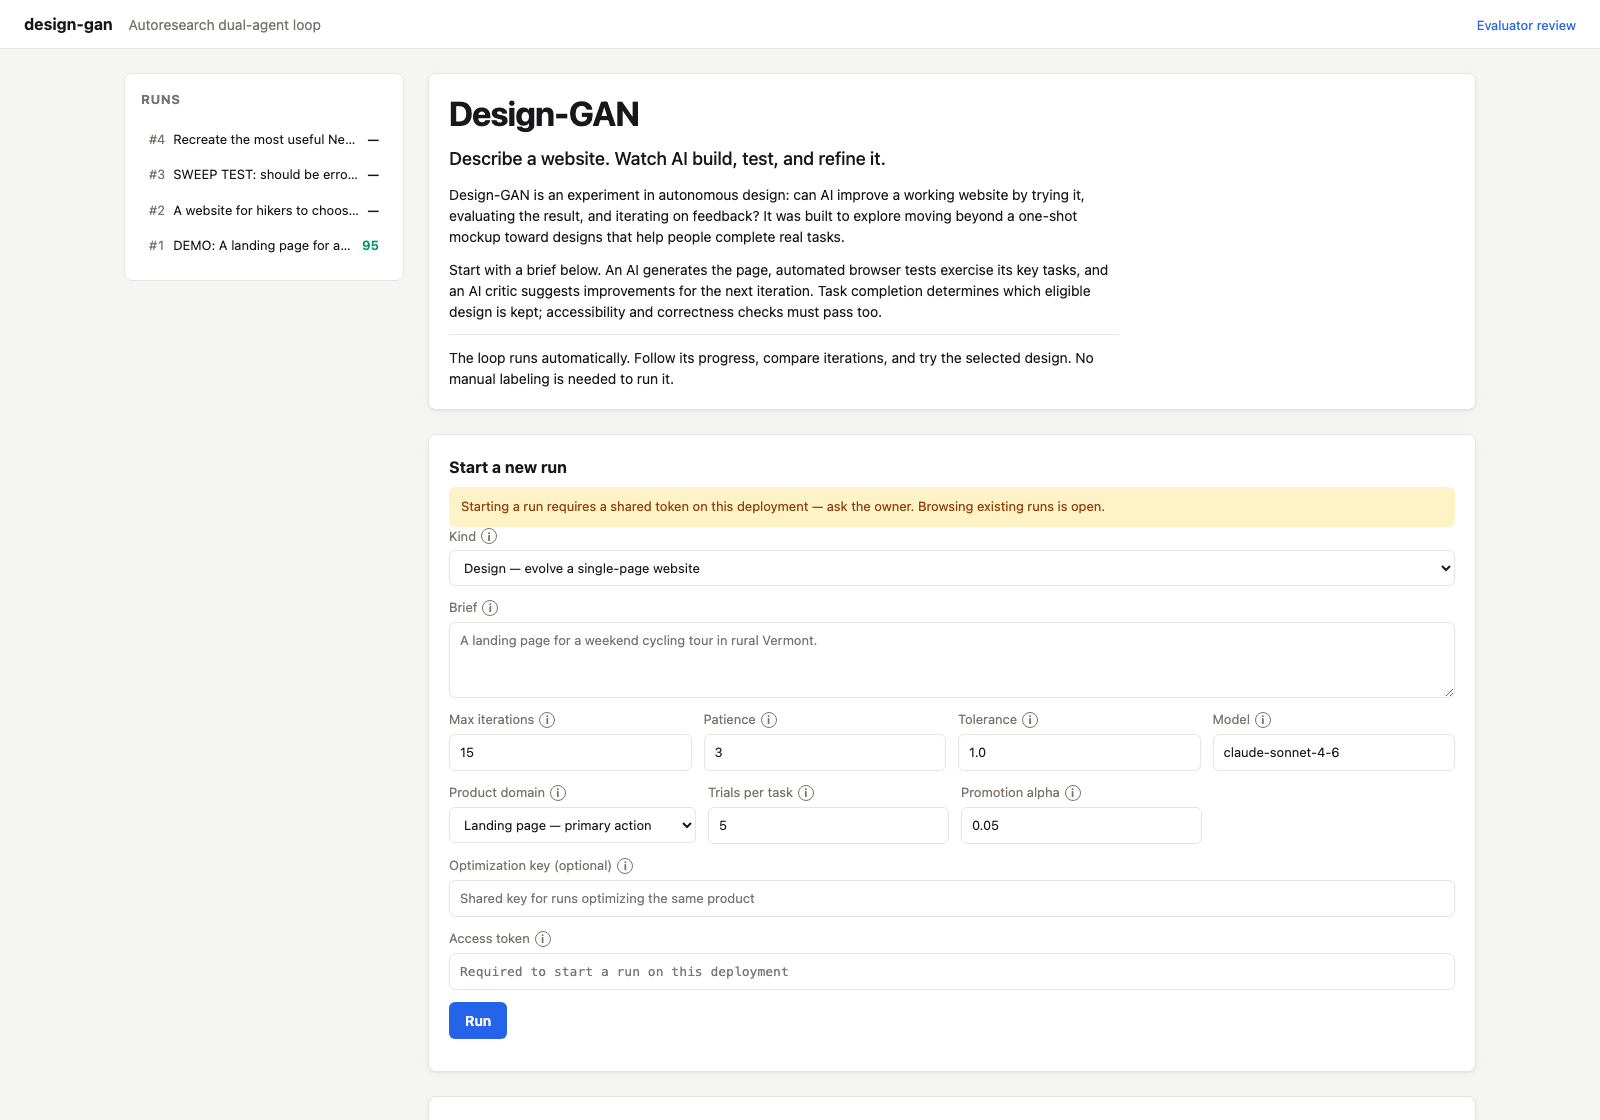
Task: Click the Trials per task field
Action: click(828, 825)
